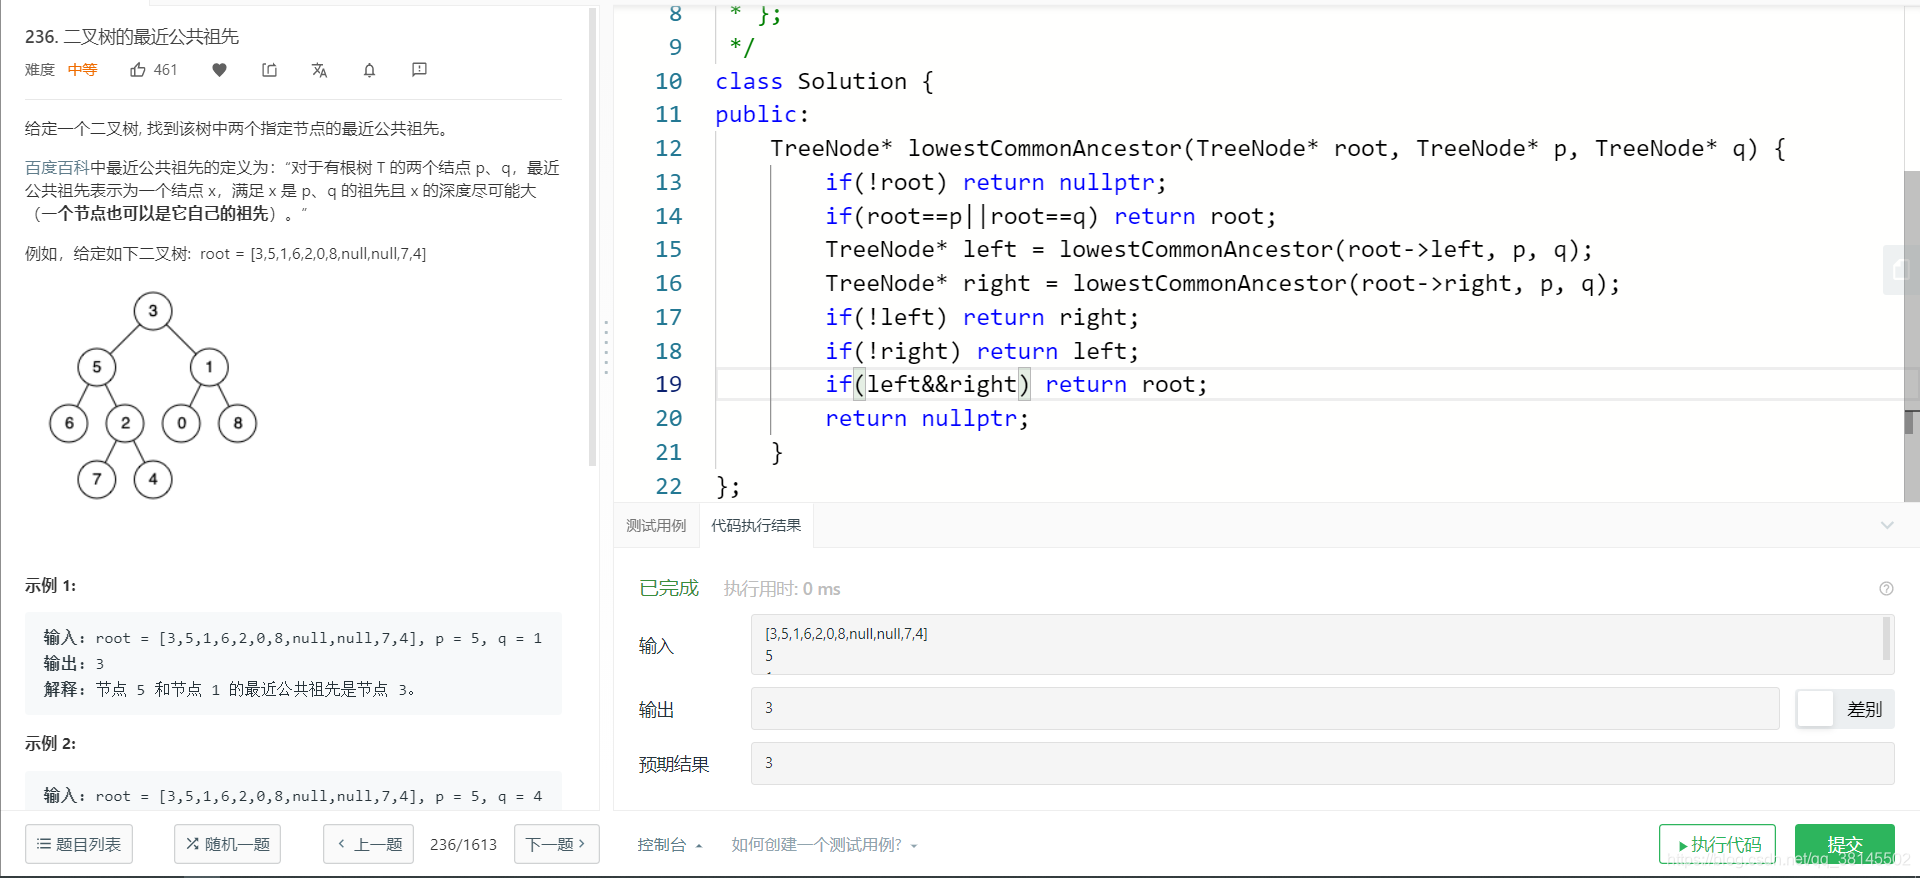
Task: Click the description panel scrollbar
Action: click(593, 235)
